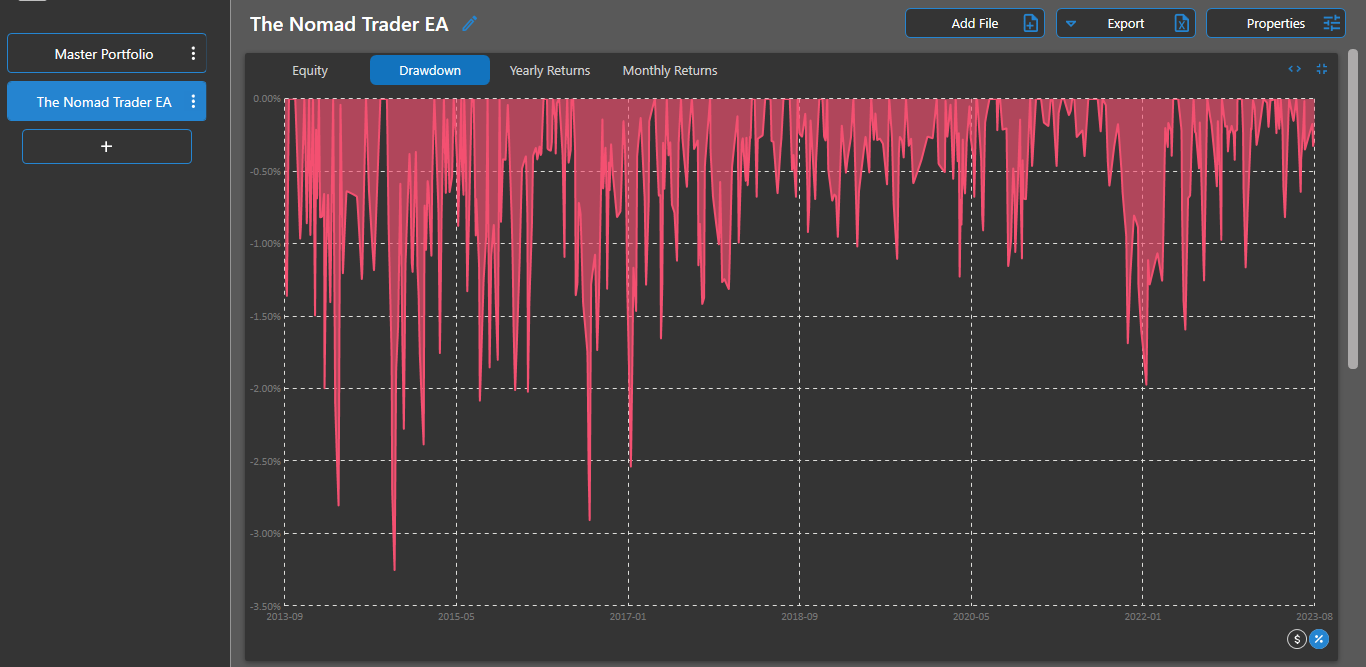Click the -3.50% y-axis label
This screenshot has width=1366, height=667.
click(x=265, y=606)
